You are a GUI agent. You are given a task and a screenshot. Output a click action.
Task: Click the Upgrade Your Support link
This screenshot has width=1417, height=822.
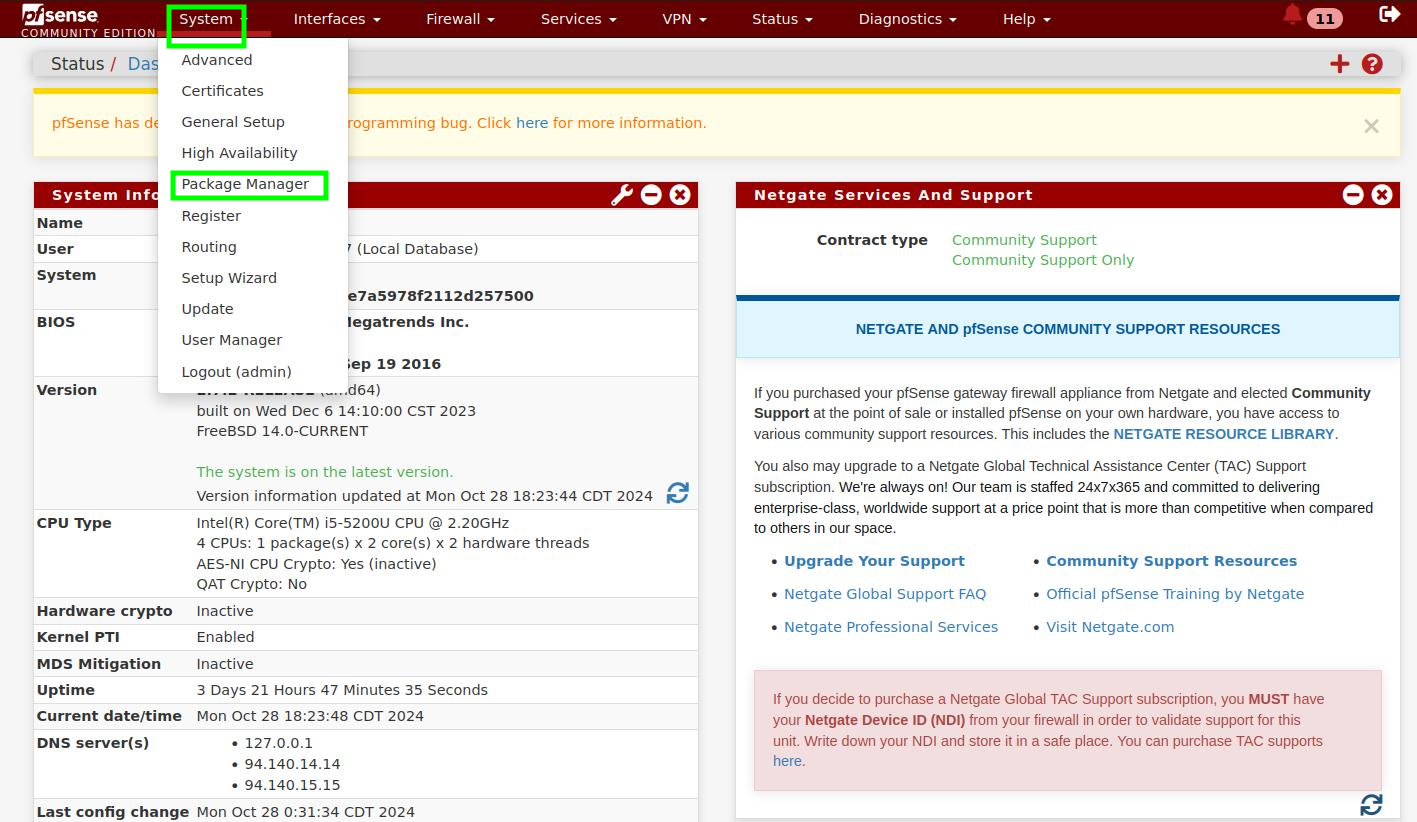pos(874,561)
